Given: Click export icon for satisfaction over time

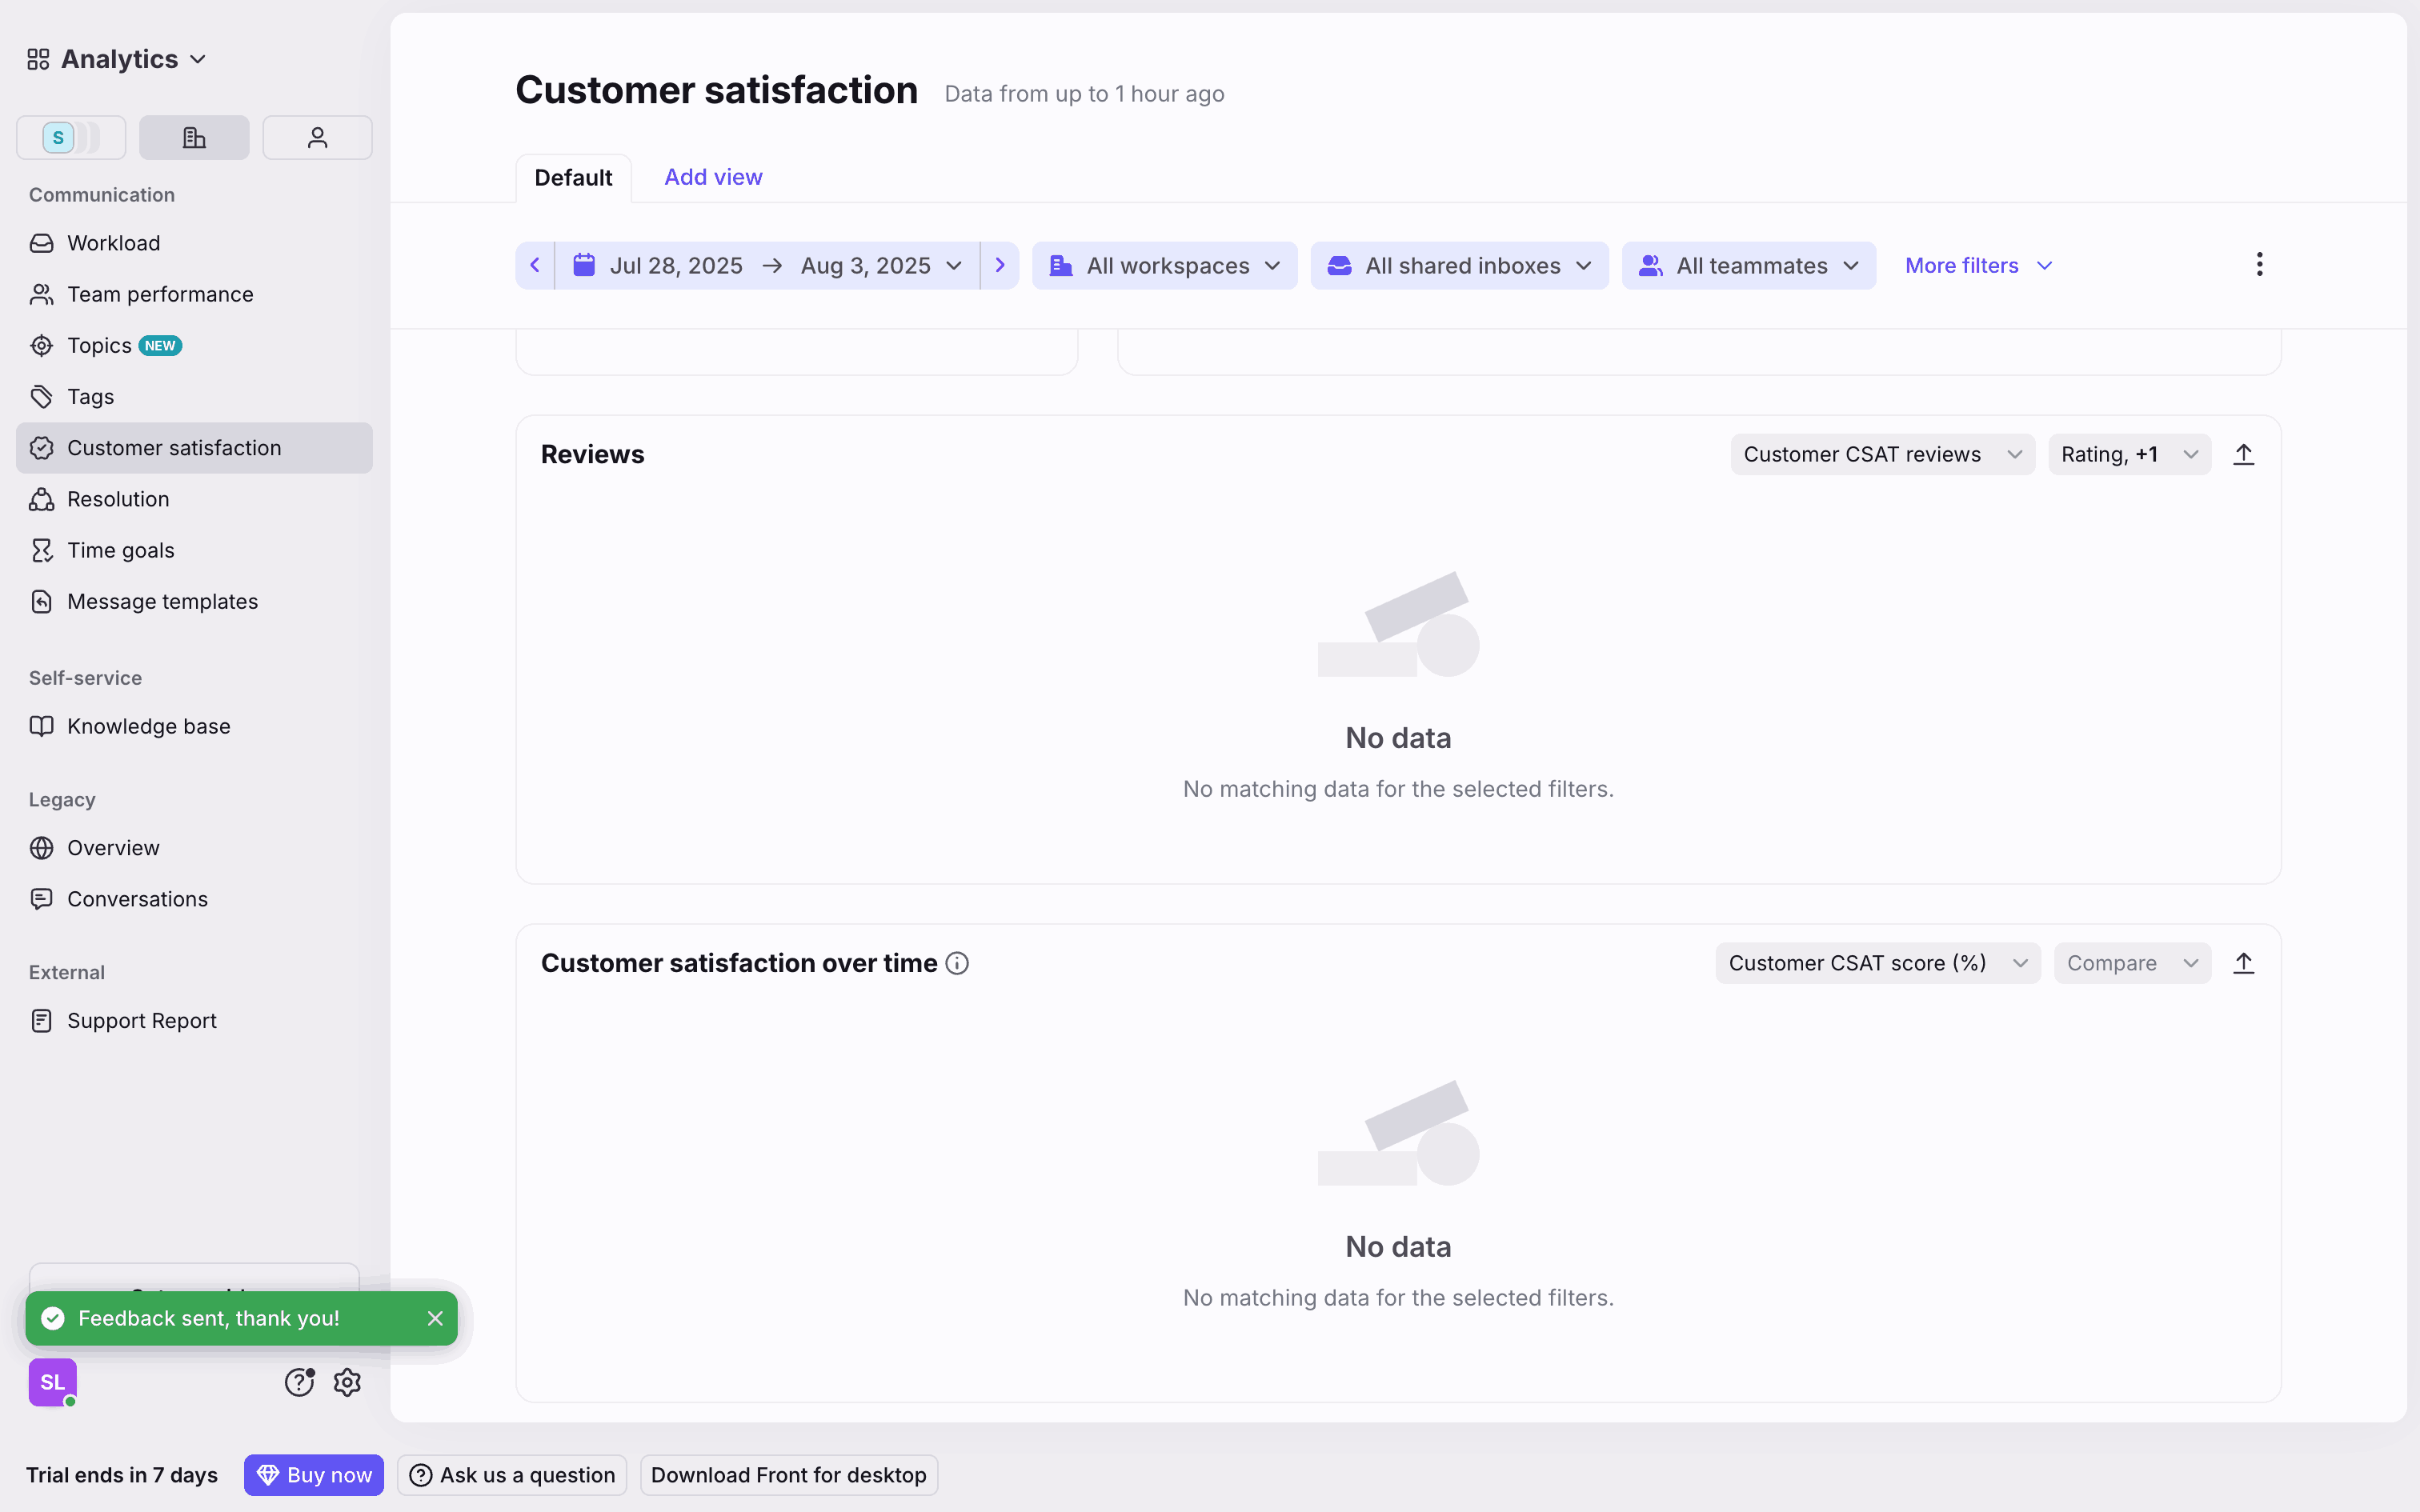Looking at the screenshot, I should [2243, 963].
